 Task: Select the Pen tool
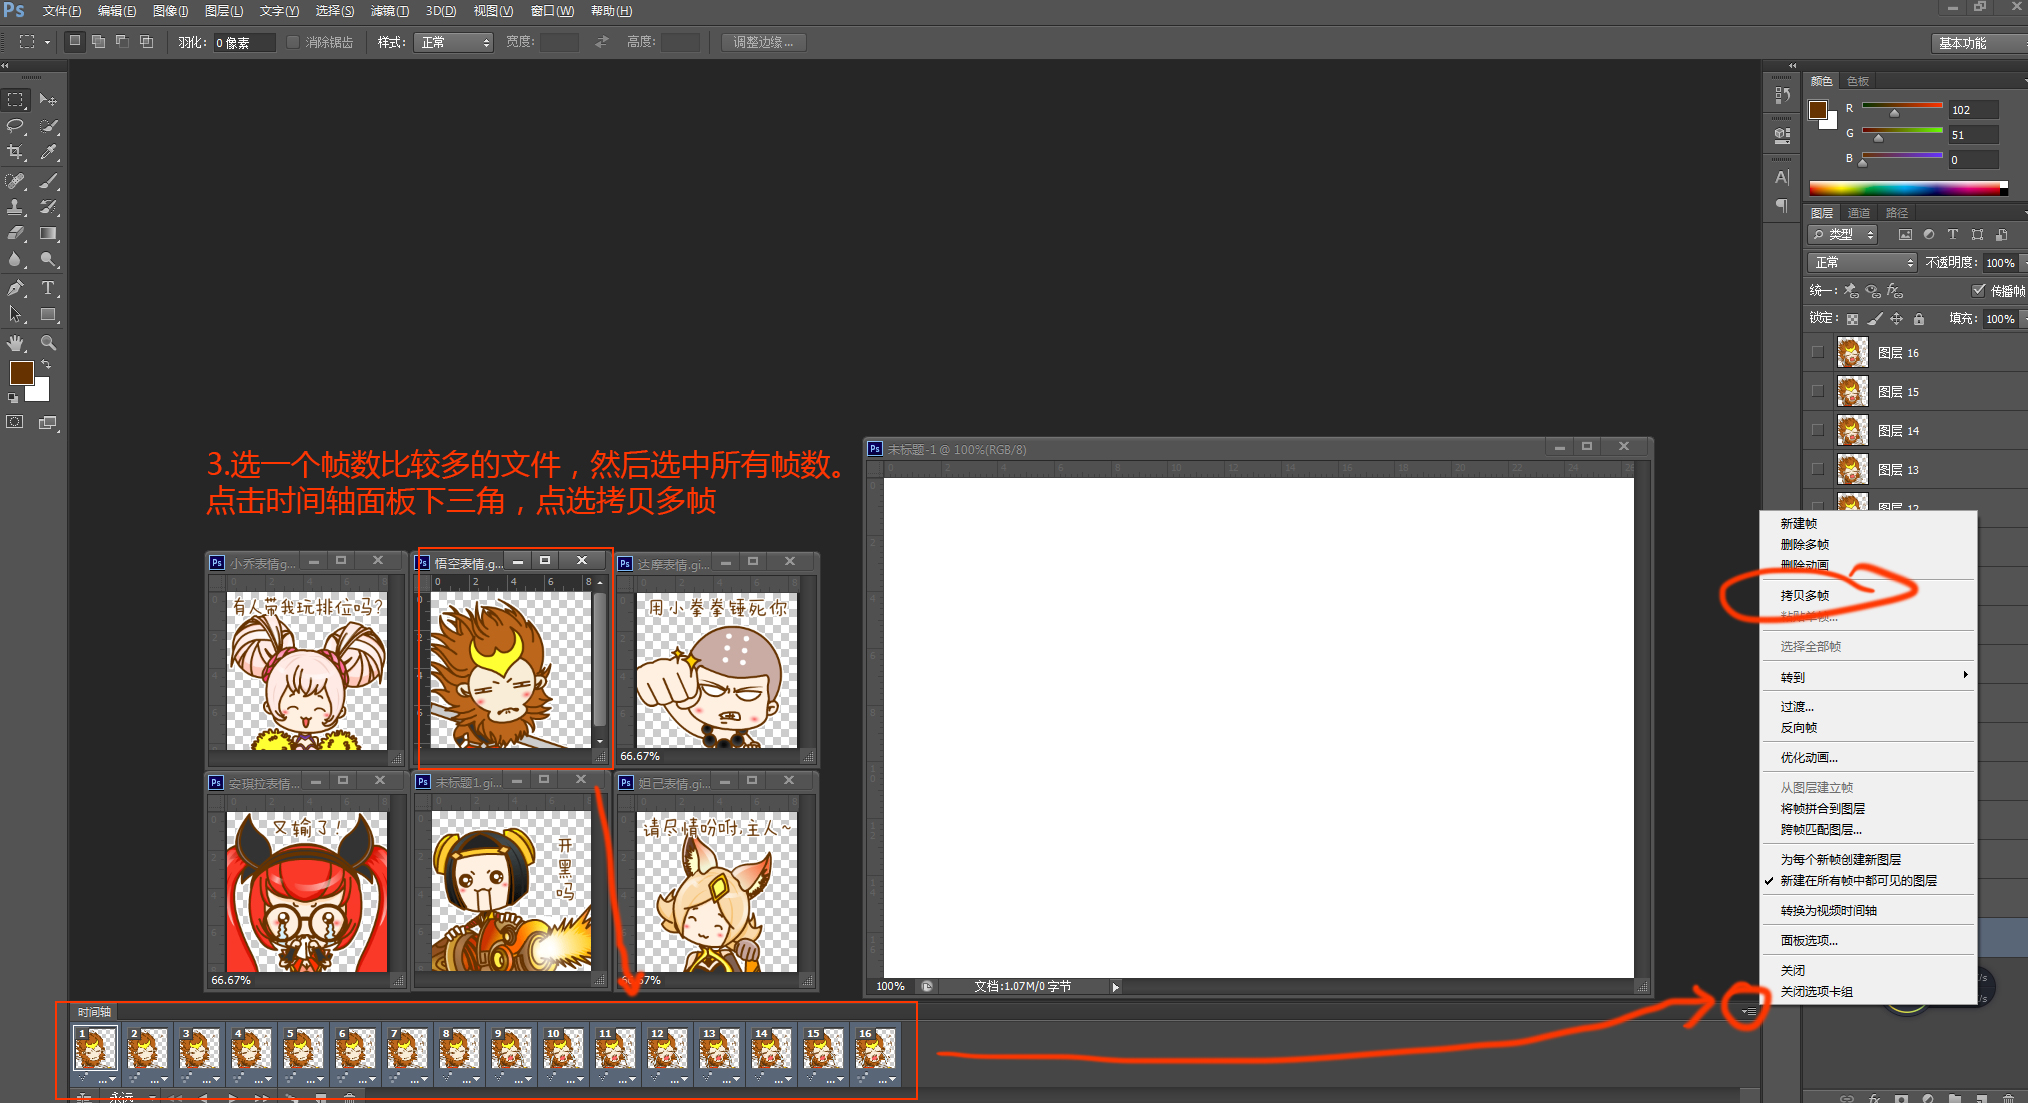[15, 288]
